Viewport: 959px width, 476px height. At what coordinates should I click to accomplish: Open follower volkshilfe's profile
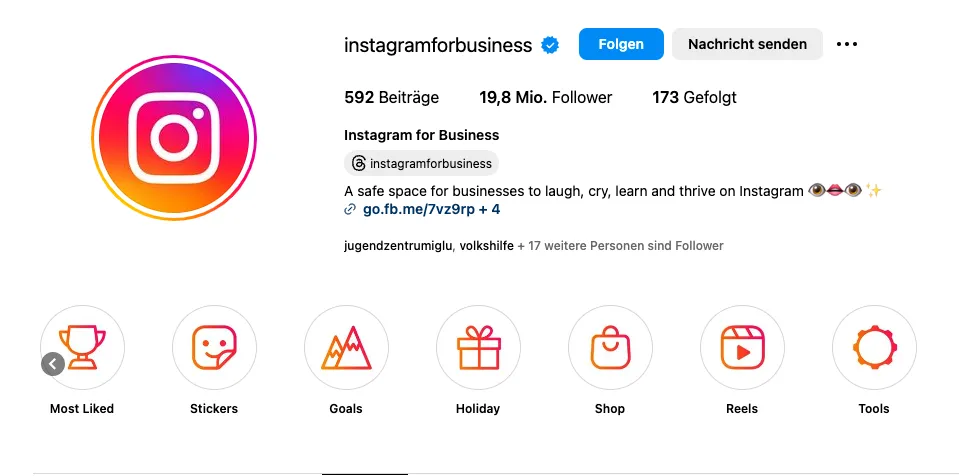(486, 246)
